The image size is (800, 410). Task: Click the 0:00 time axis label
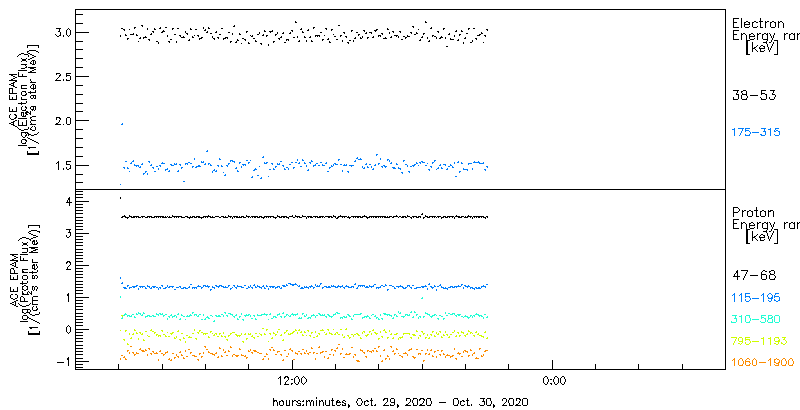pyautogui.click(x=553, y=381)
